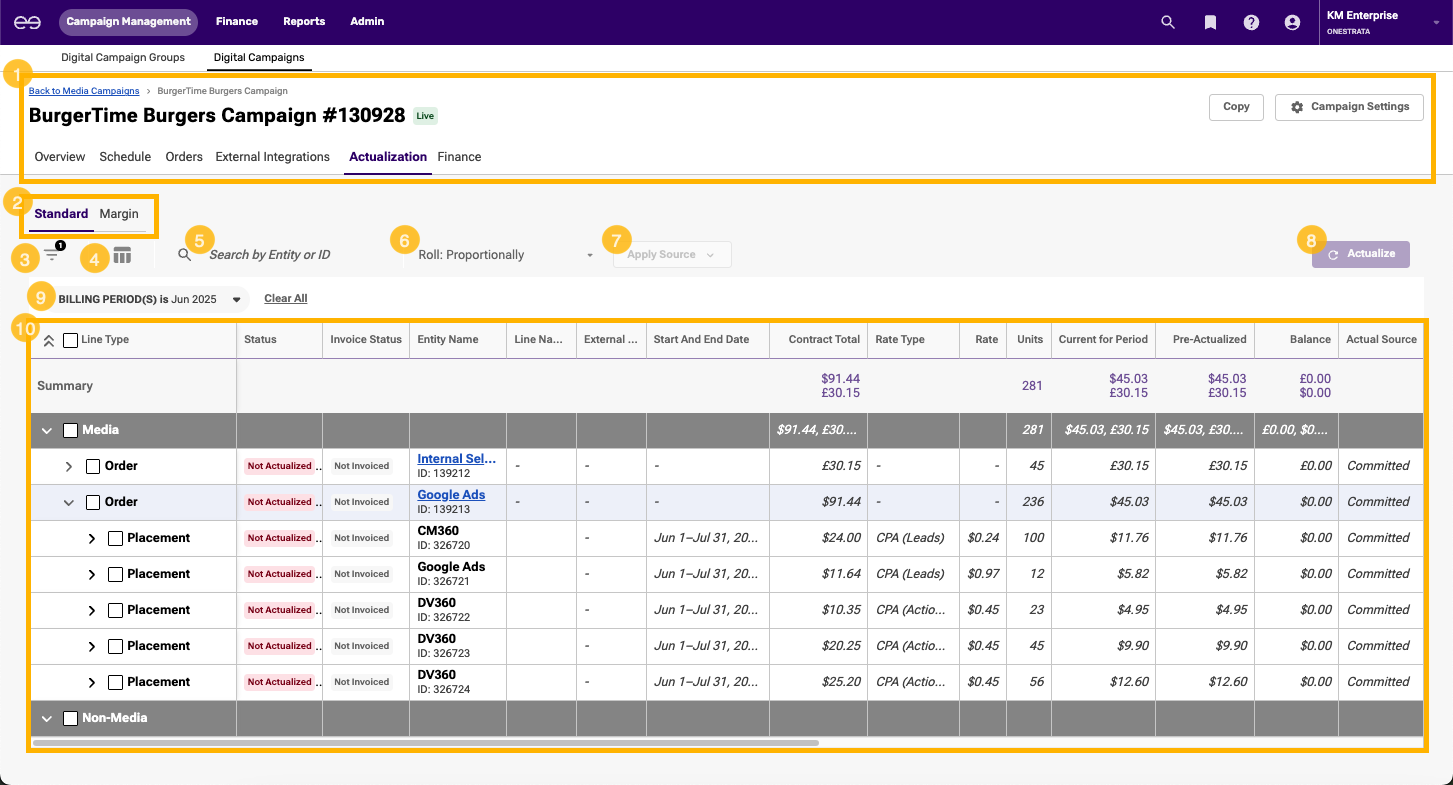This screenshot has height=785, width=1453.
Task: Switch to the Margin view tab
Action: (x=119, y=214)
